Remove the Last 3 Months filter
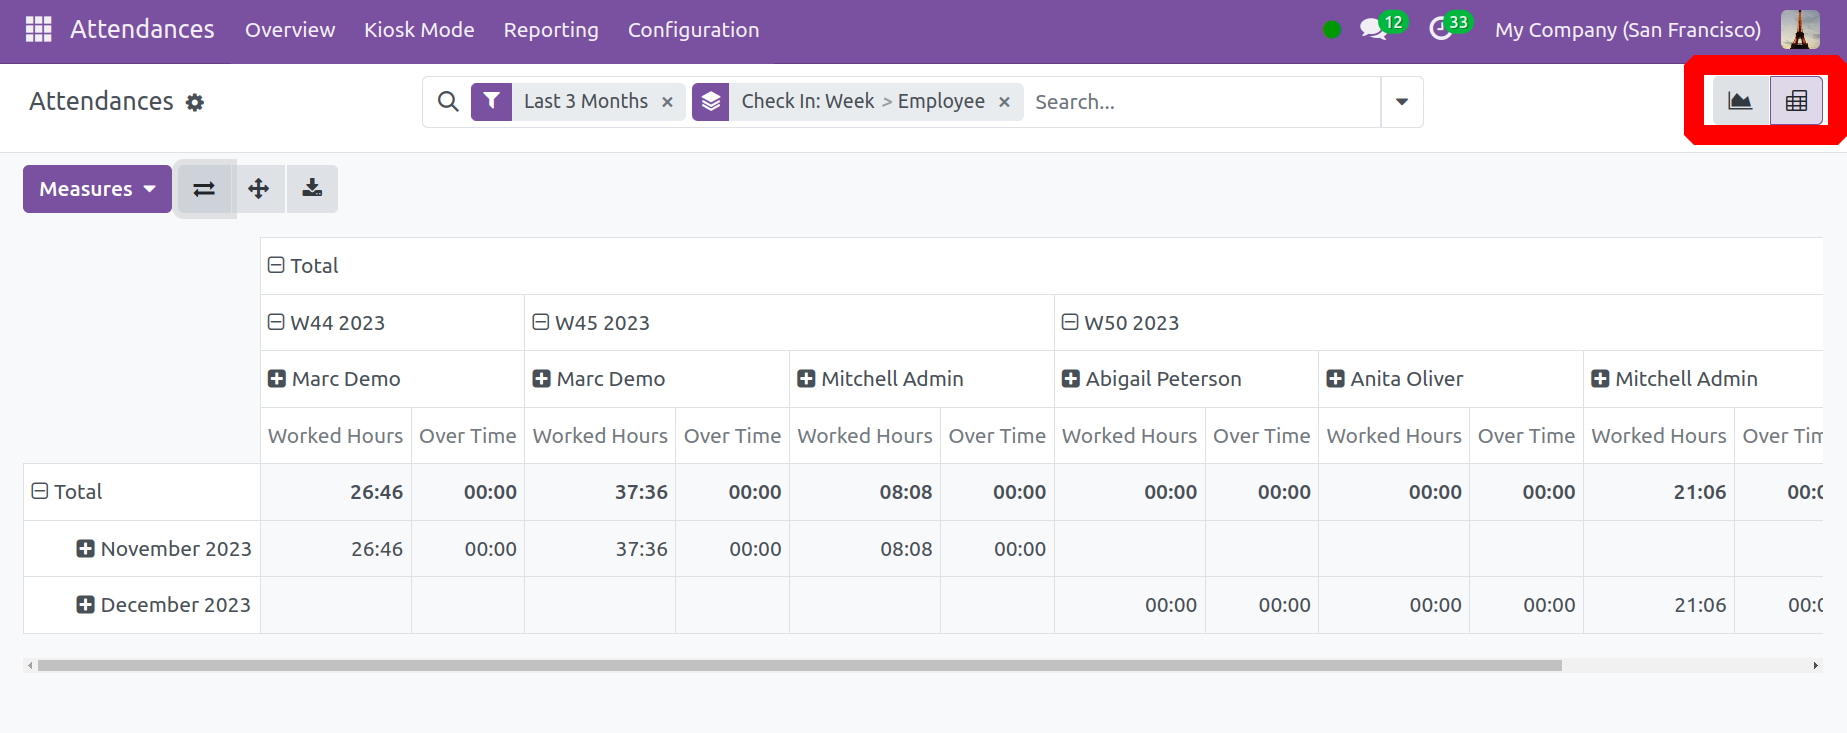This screenshot has height=733, width=1847. pos(667,102)
